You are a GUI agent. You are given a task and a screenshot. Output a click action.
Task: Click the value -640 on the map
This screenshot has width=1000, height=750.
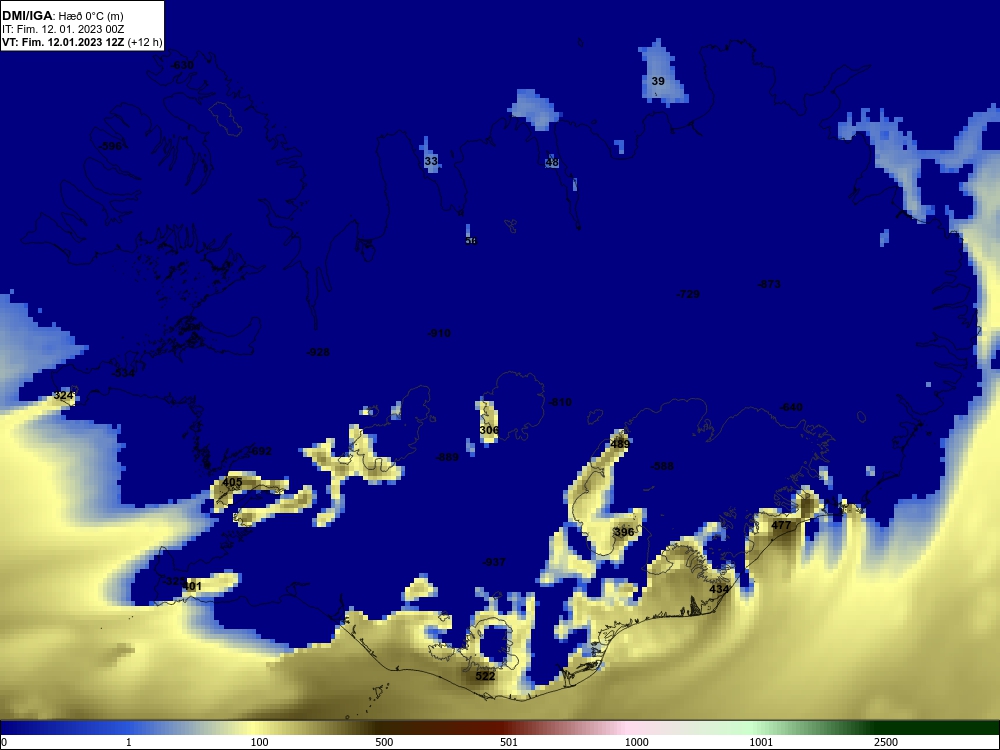[x=791, y=407]
